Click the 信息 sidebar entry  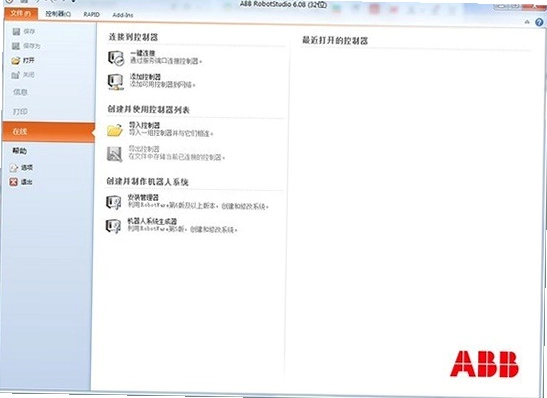pyautogui.click(x=20, y=92)
